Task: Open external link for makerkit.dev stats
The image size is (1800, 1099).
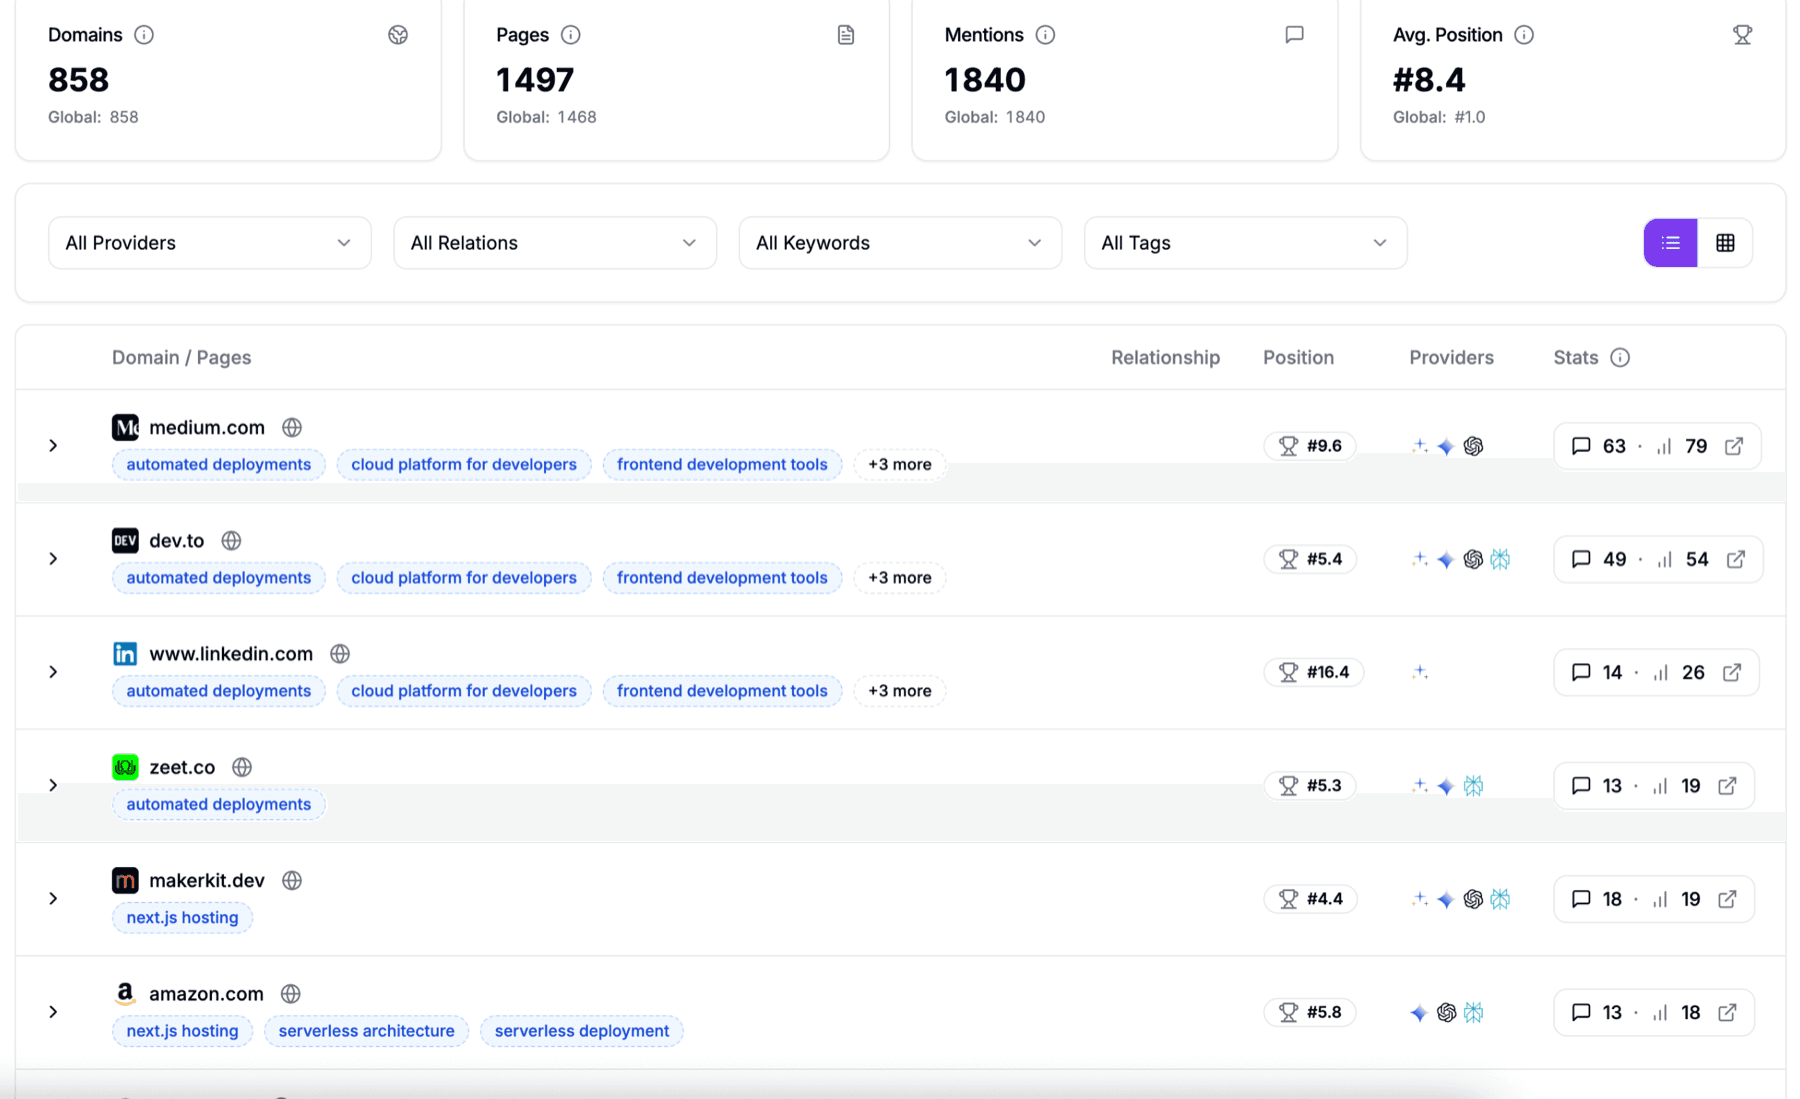Action: click(1727, 899)
